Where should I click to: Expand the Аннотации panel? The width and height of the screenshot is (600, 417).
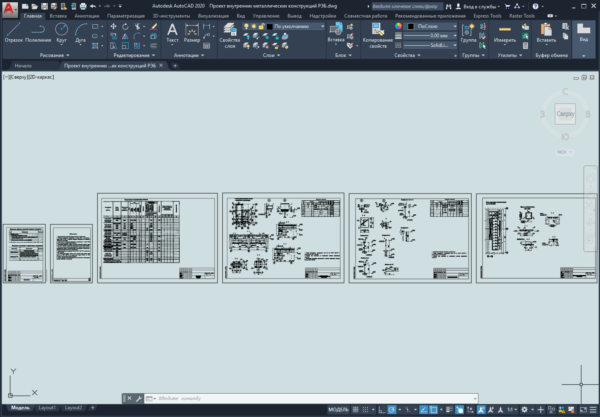(x=189, y=55)
